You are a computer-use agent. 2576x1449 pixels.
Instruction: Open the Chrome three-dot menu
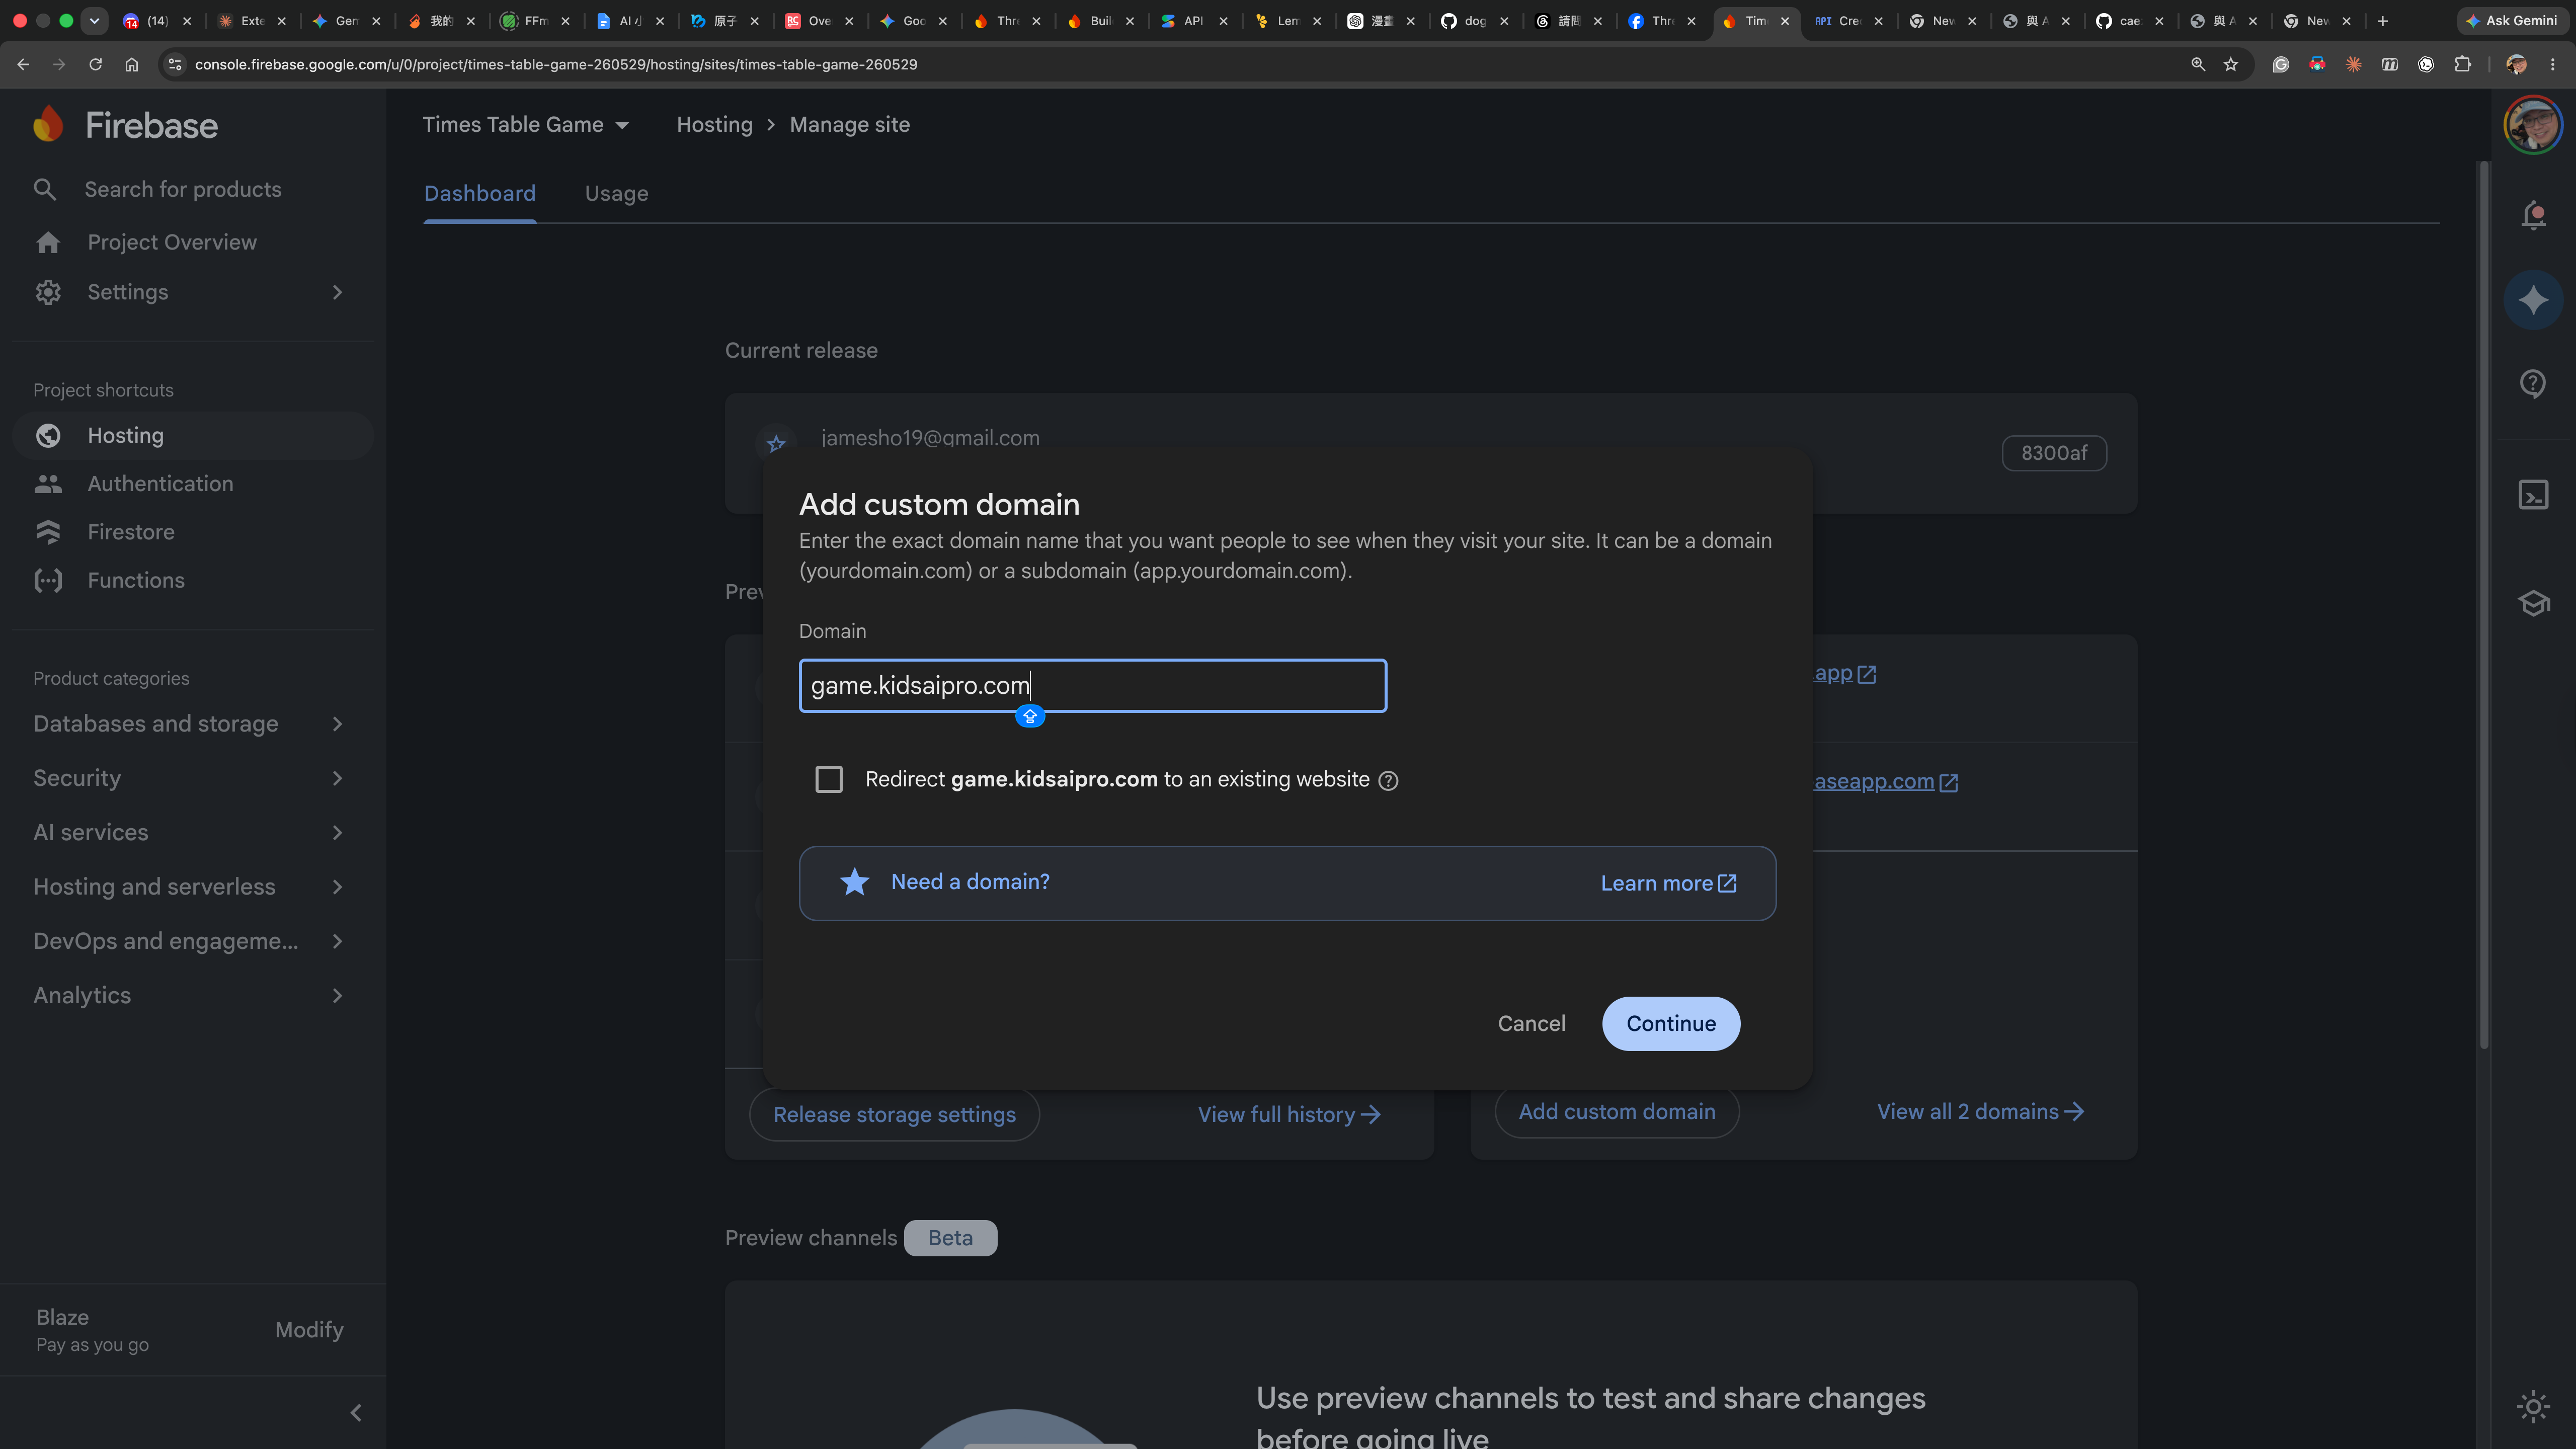click(x=2553, y=64)
